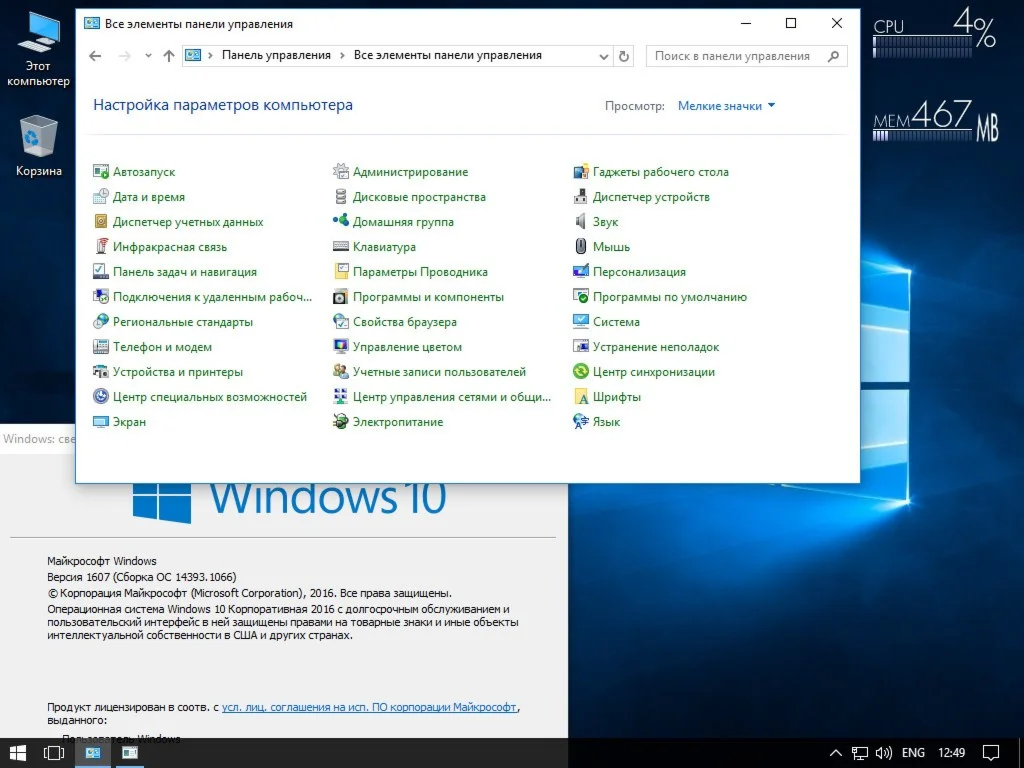Click the Мышь mouse icon
The width and height of the screenshot is (1024, 768).
pos(581,247)
